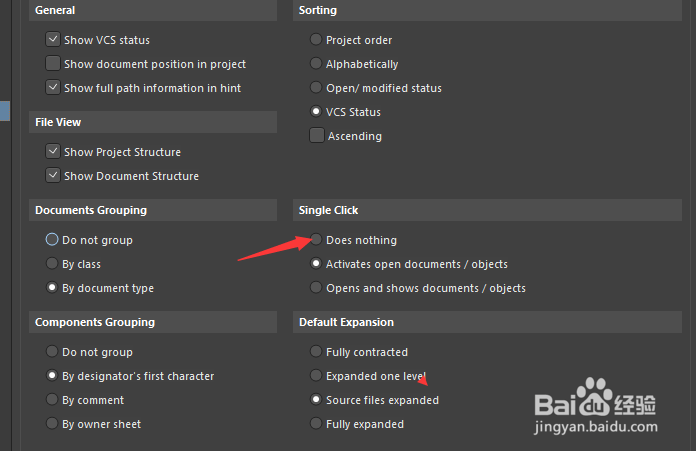Select Fully expanded default expansion
This screenshot has width=696, height=451.
[x=316, y=424]
